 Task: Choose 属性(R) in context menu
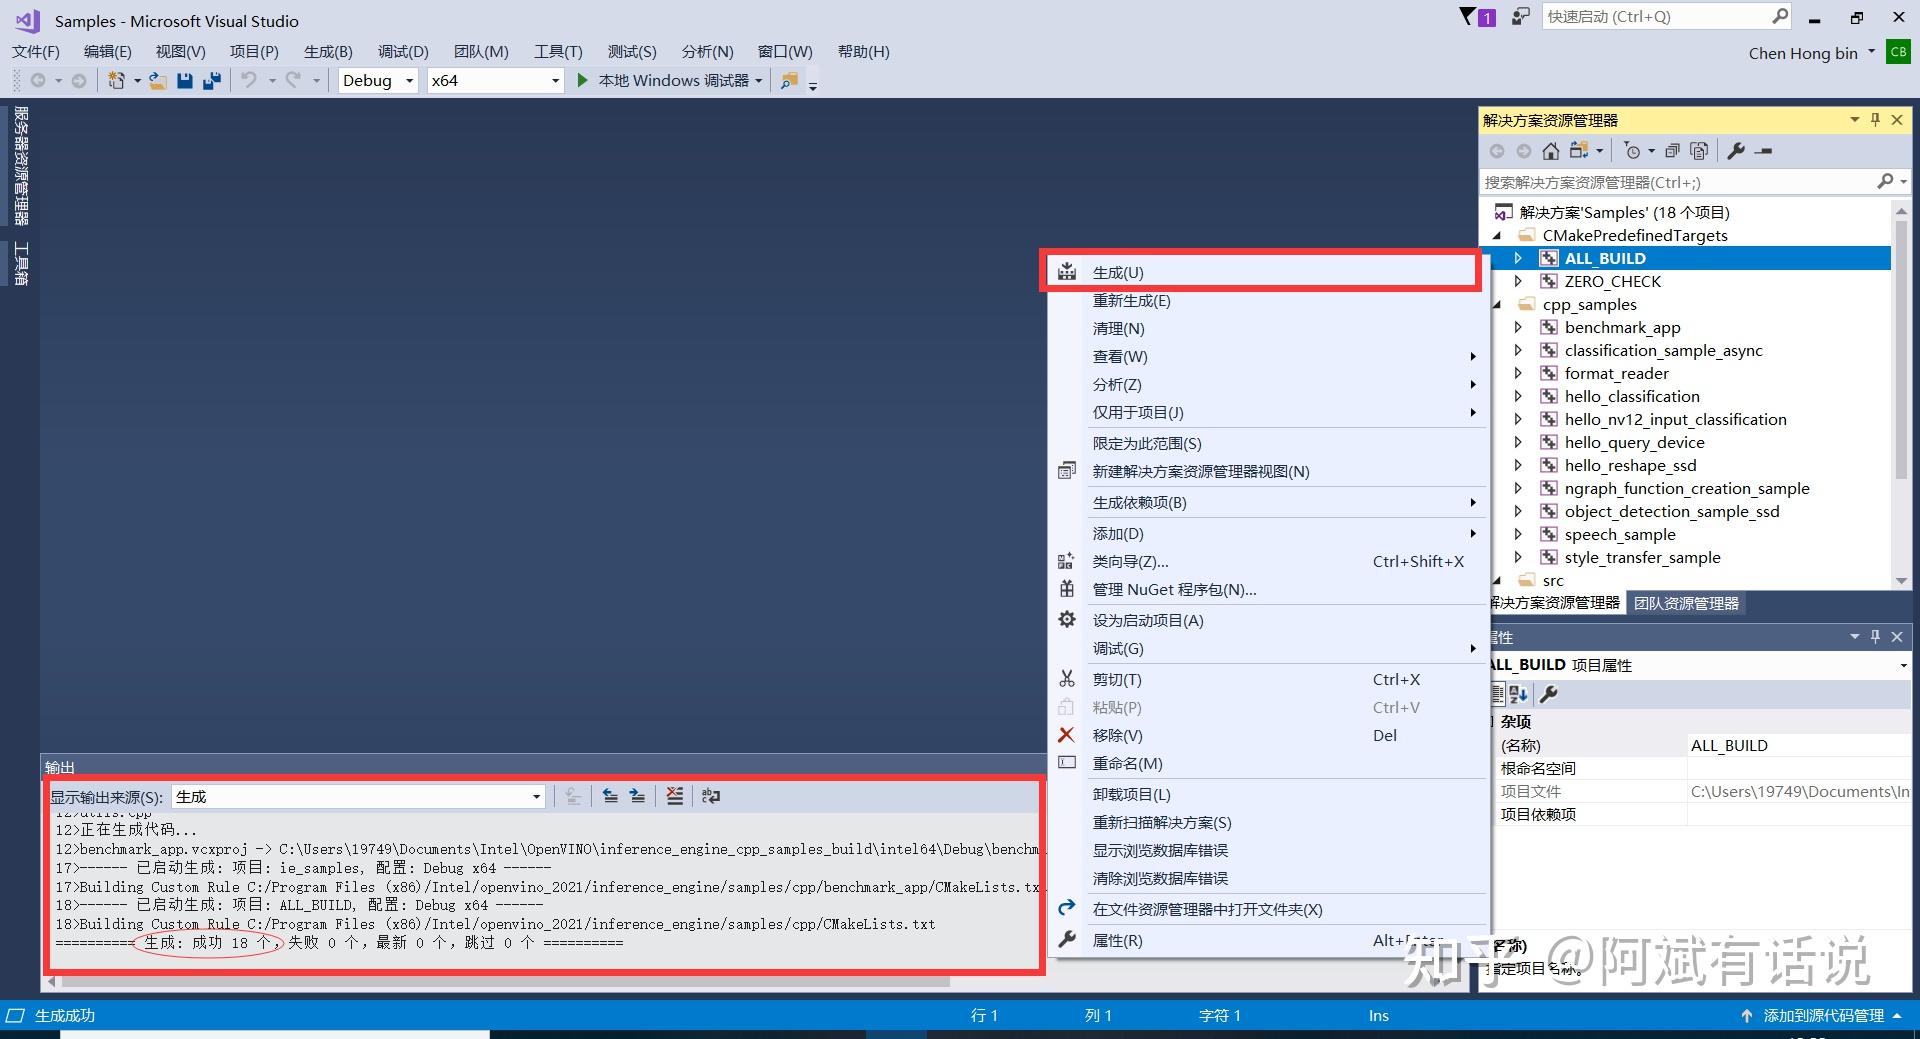1266,941
